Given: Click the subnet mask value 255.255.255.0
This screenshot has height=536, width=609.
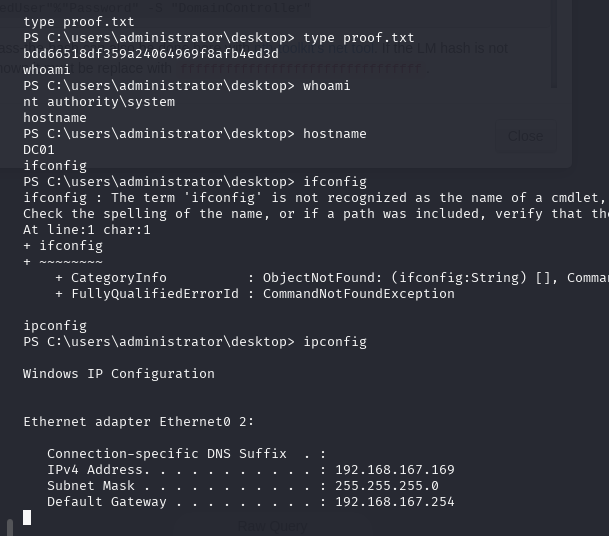Looking at the screenshot, I should point(387,486).
